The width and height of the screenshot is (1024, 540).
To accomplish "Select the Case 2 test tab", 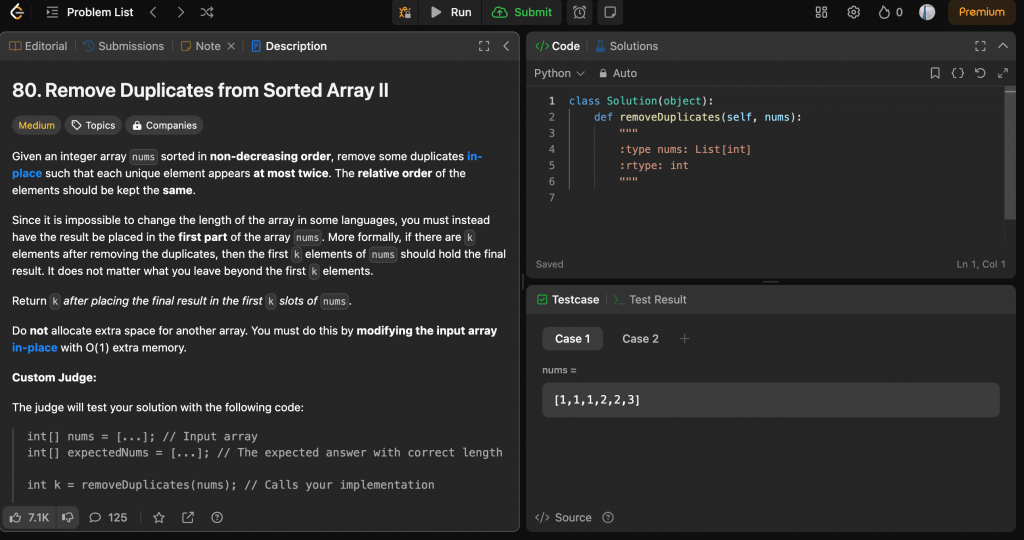I will pyautogui.click(x=640, y=338).
